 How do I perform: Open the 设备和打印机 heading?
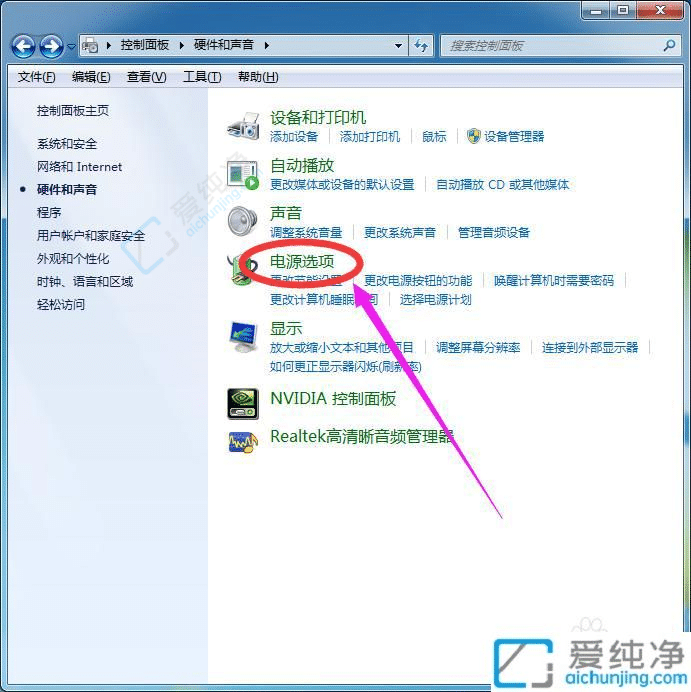point(318,117)
